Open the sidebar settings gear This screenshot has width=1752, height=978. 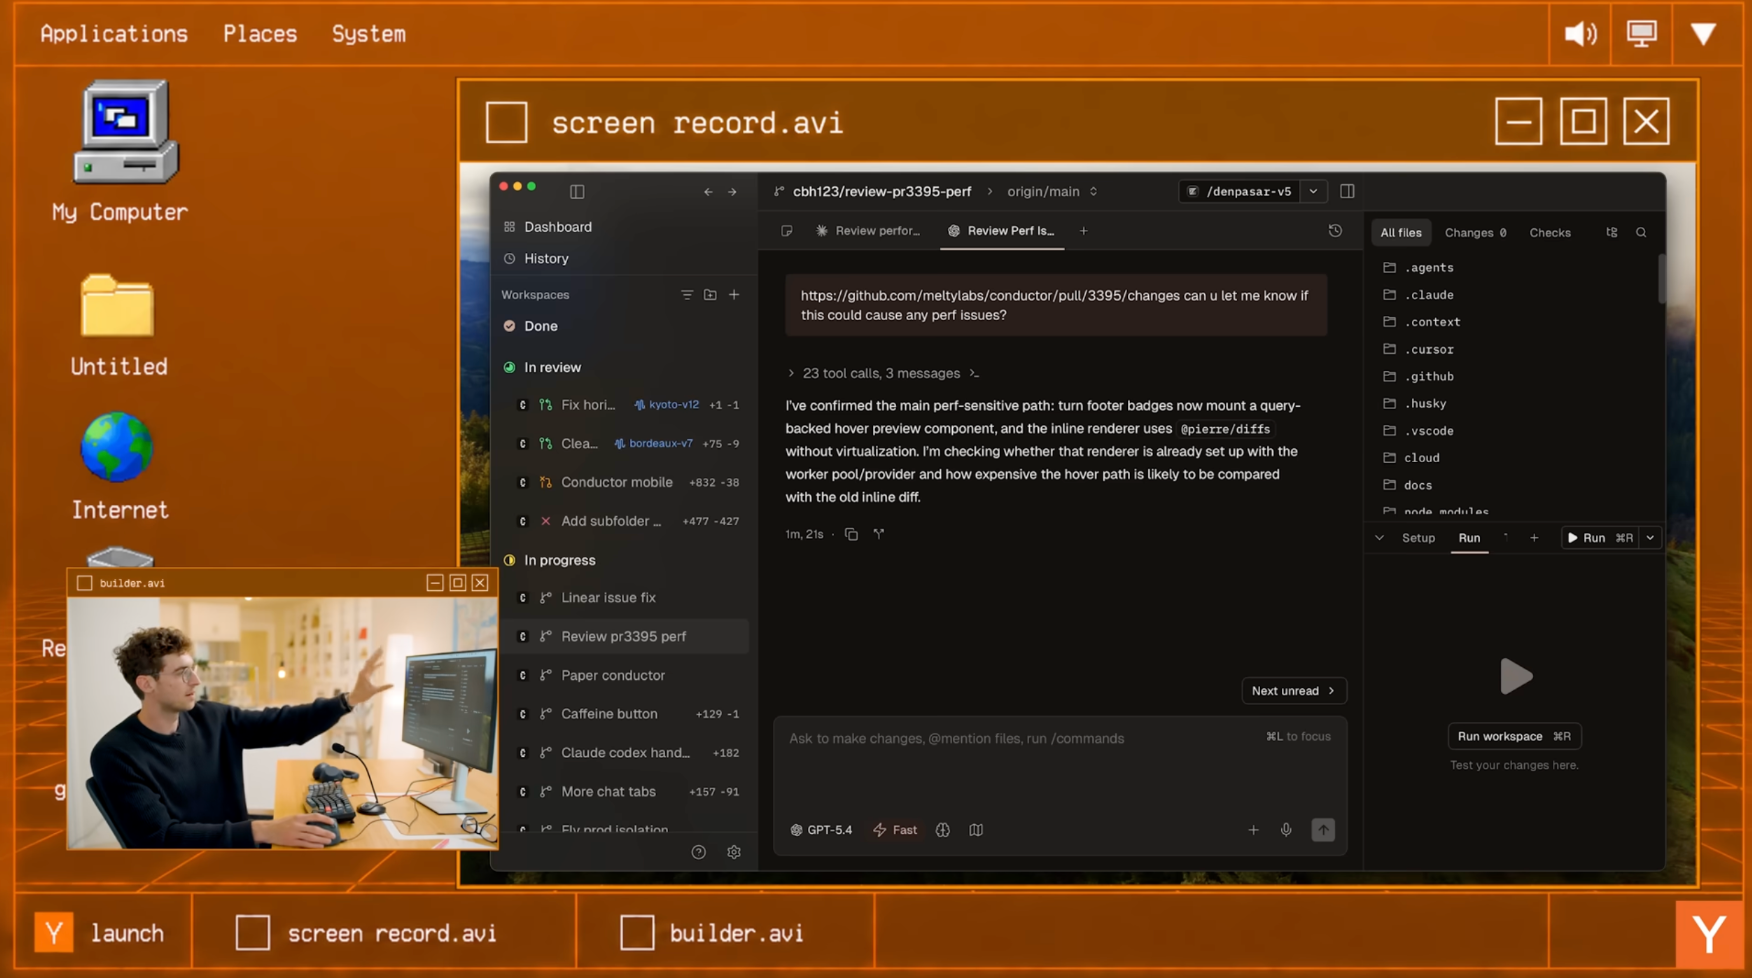(734, 853)
